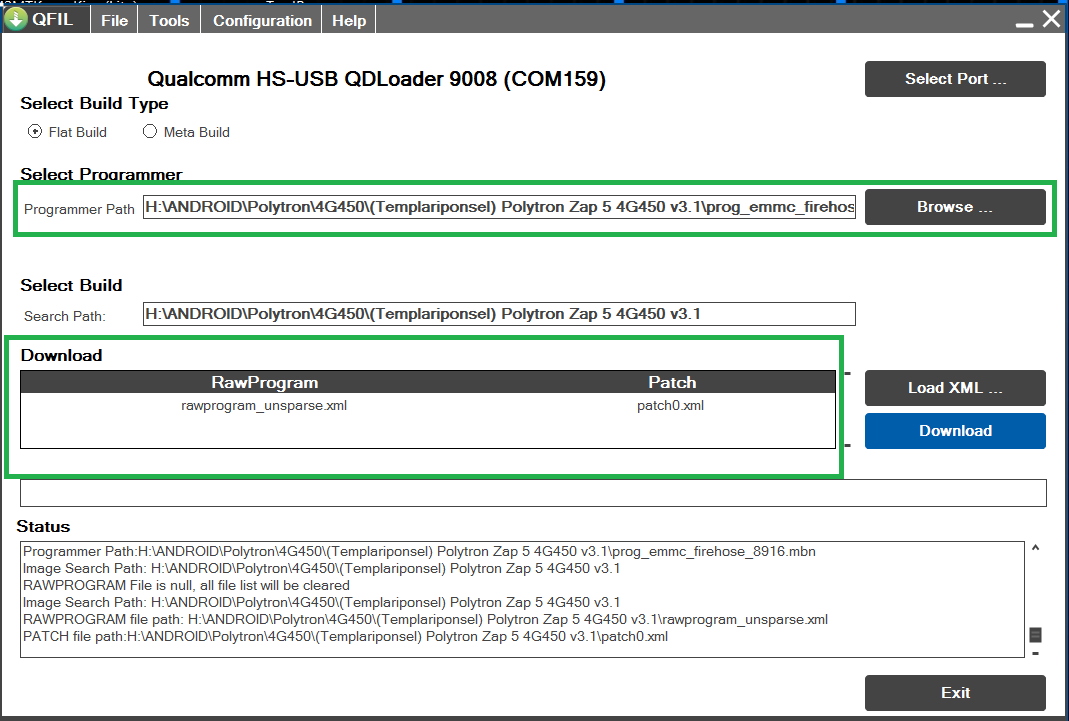Click the 'PATCH file path' status line
This screenshot has width=1069, height=721.
tap(346, 636)
